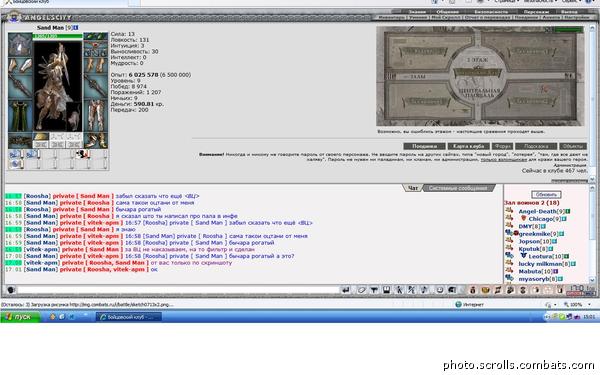Image resolution: width=600 pixels, height=375 pixels.
Task: Switch to Системные сообщения tab
Action: pos(458,188)
